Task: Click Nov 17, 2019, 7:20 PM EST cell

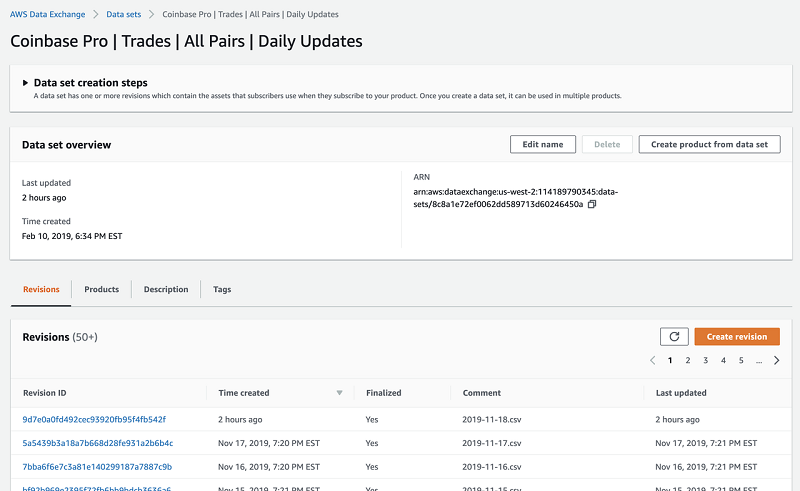Action: 269,443
